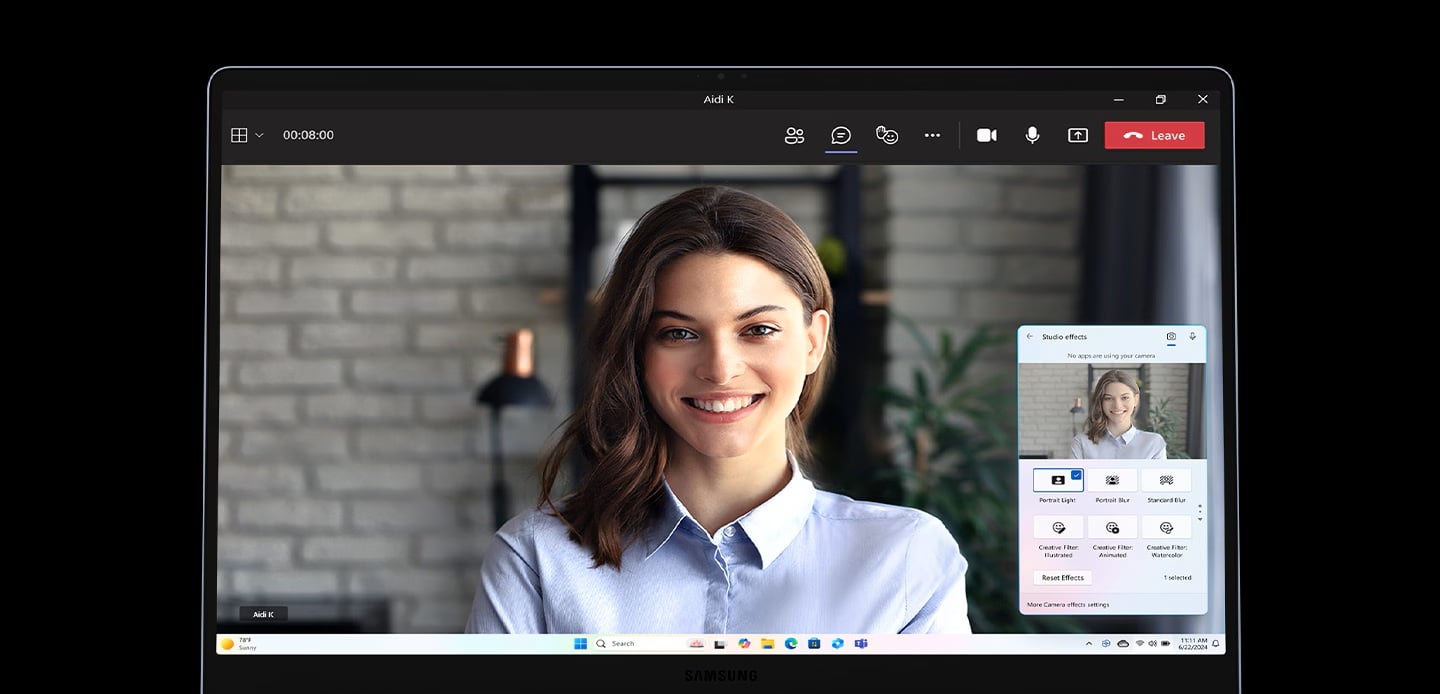Turn off the camera in call toolbar

pyautogui.click(x=986, y=136)
